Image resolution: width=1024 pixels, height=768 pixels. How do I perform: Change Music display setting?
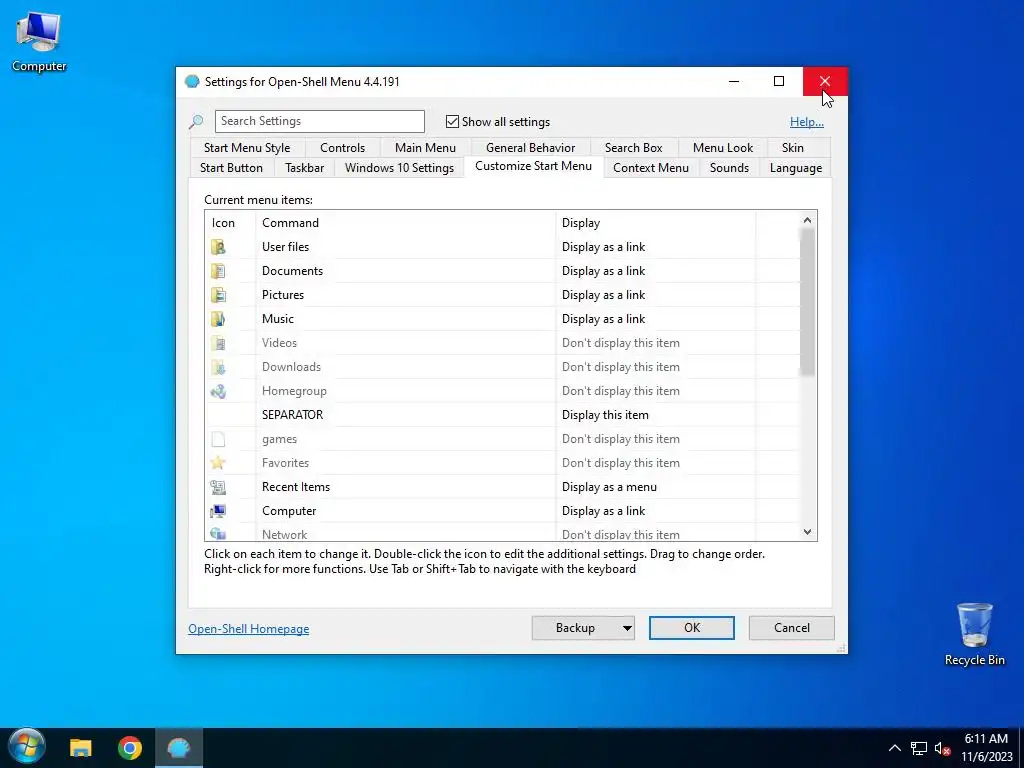603,319
